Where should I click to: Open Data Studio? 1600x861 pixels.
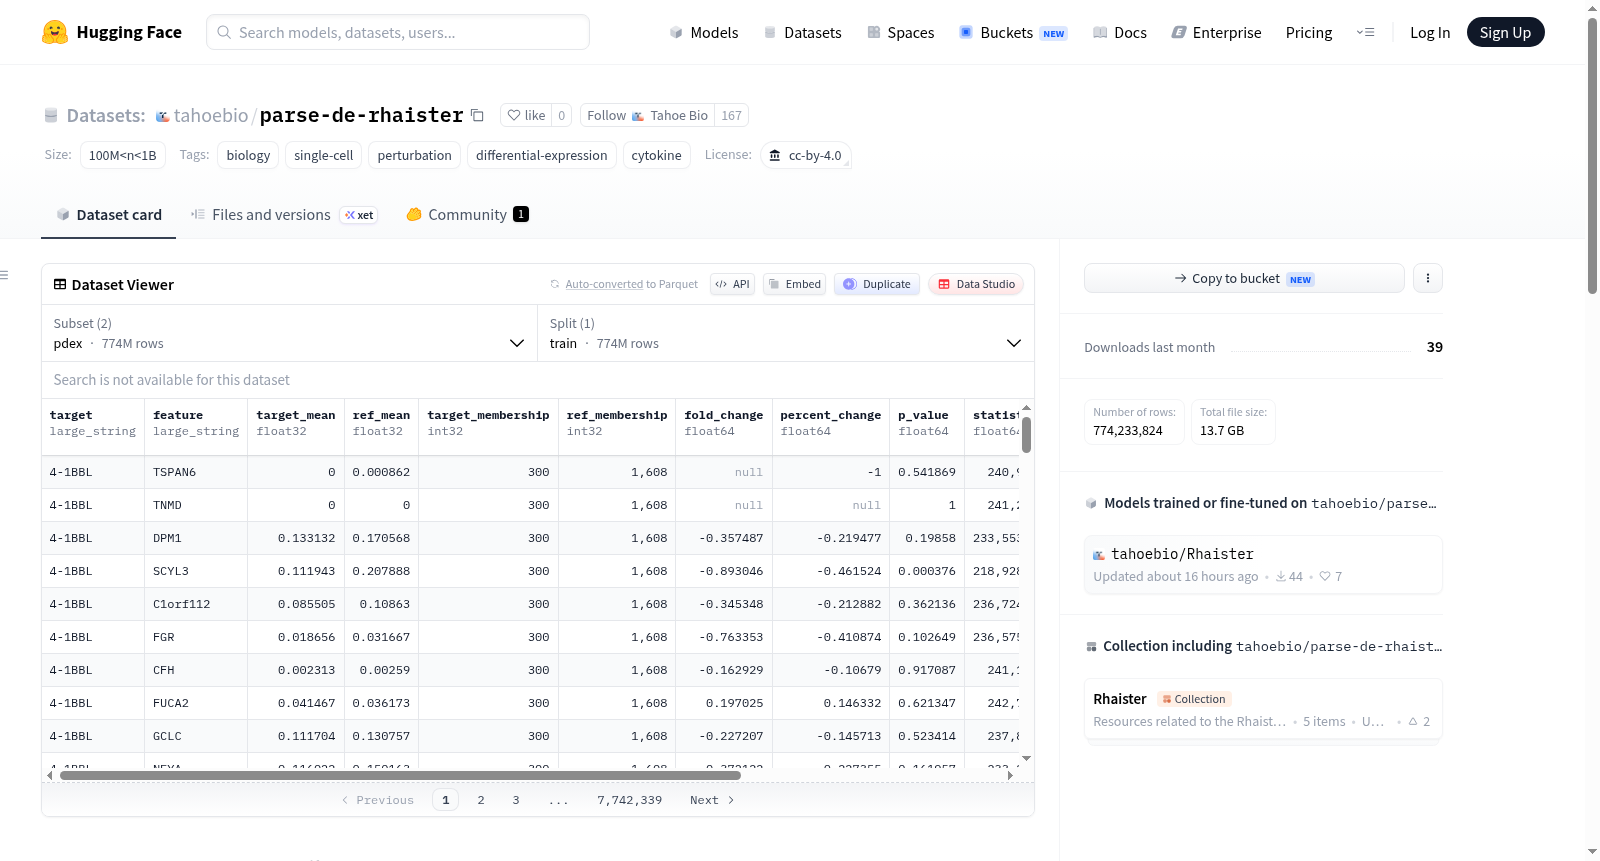[976, 284]
